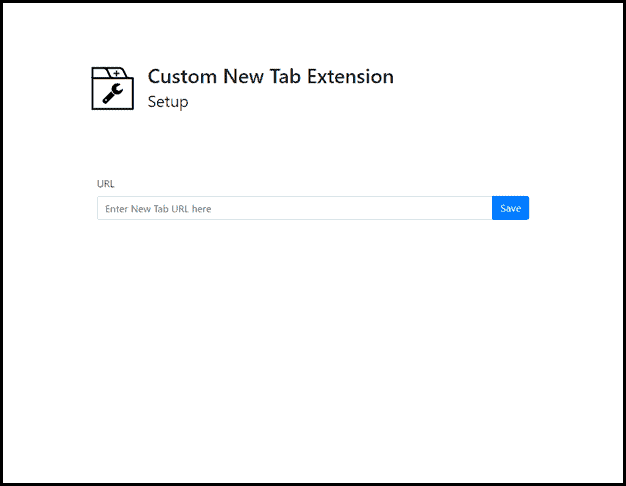Place cursor at the URL text box's right end

(x=484, y=208)
